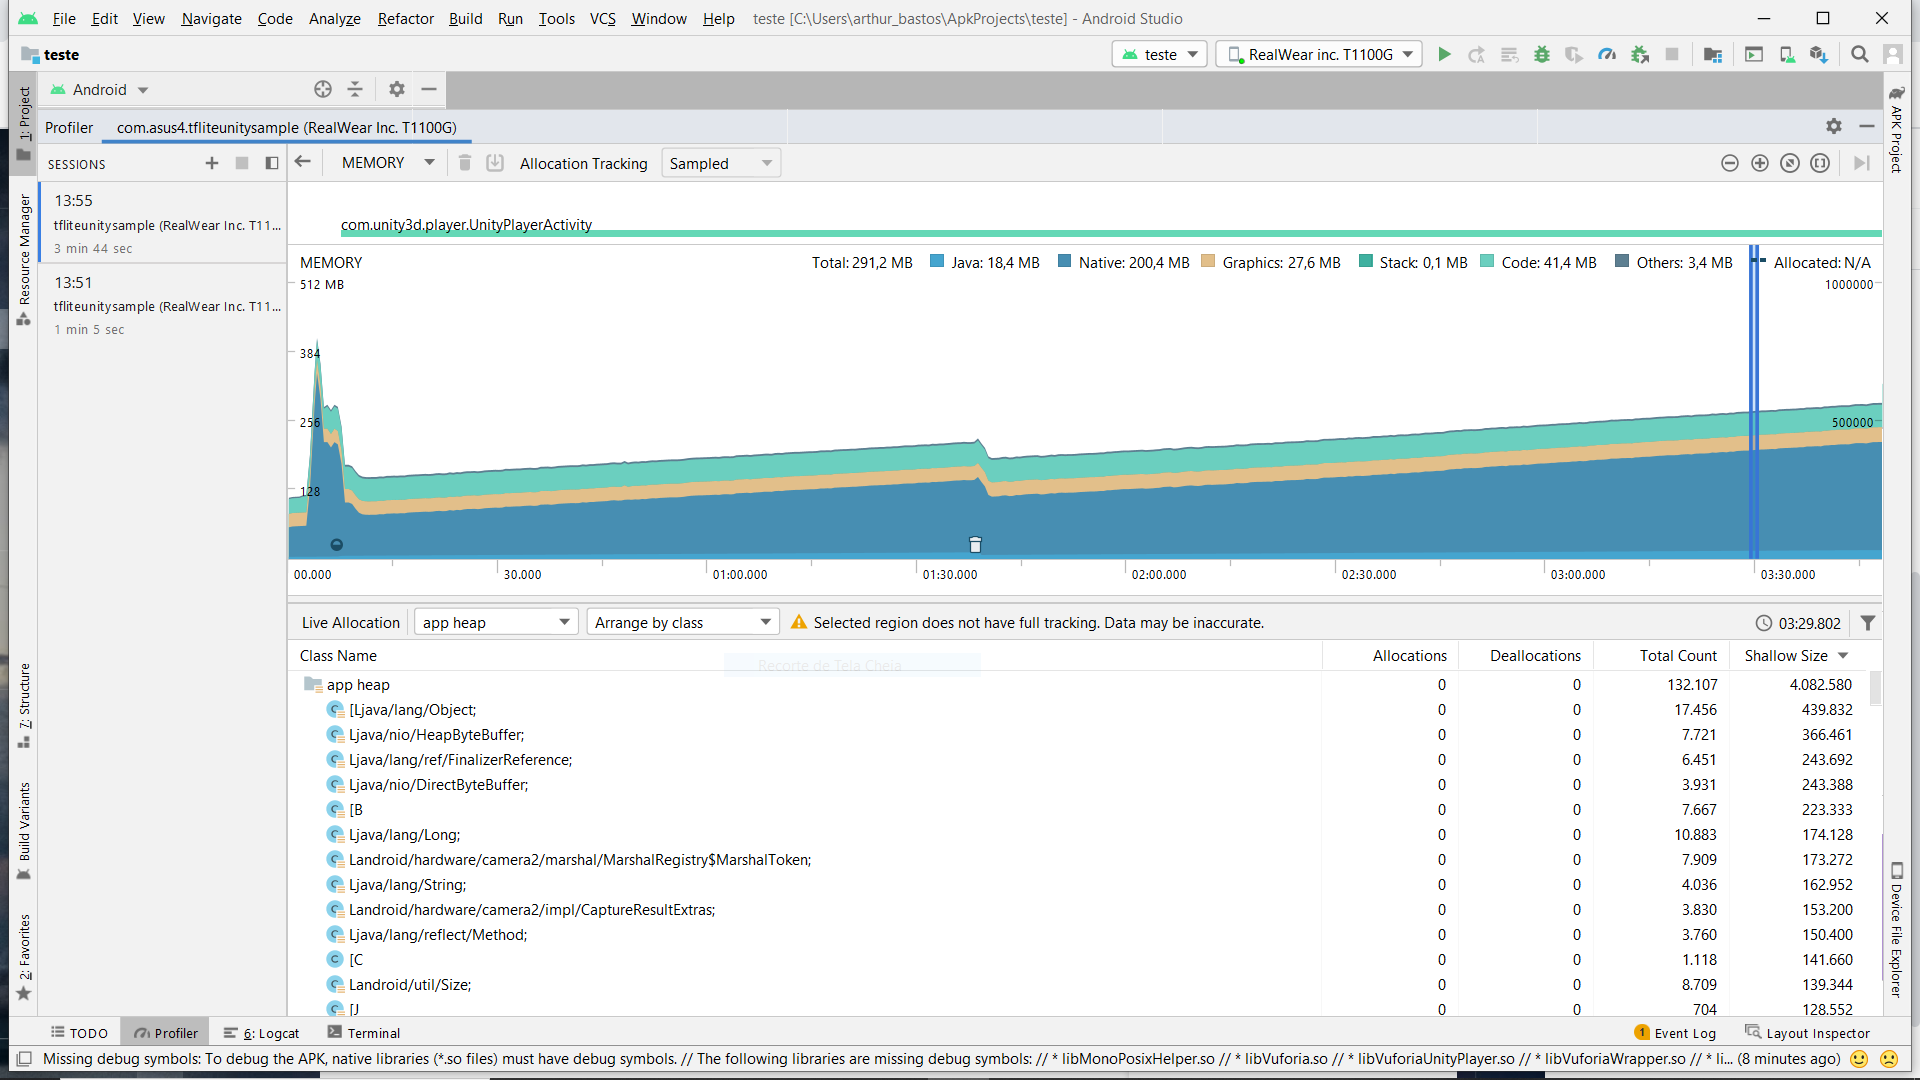
Task: Open Project tool window gear options
Action: click(x=397, y=89)
